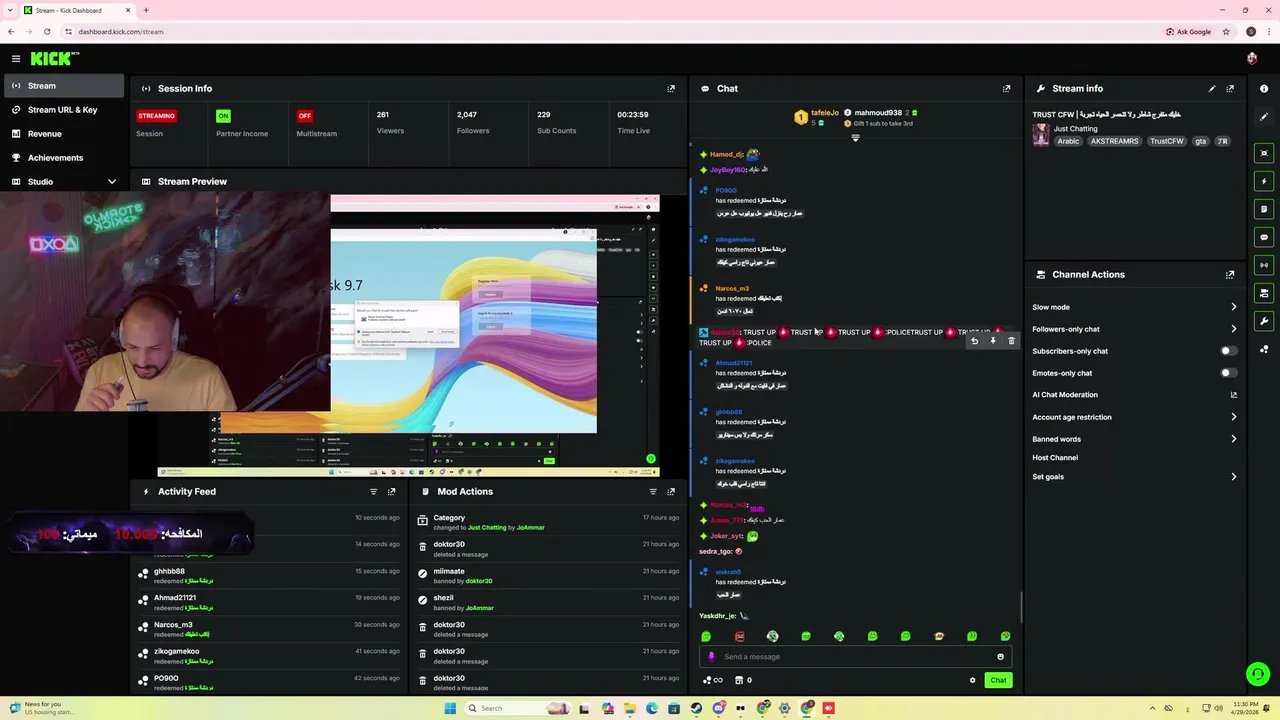Pin the highlighted TRUST UP chat message
The image size is (1280, 720).
(993, 341)
